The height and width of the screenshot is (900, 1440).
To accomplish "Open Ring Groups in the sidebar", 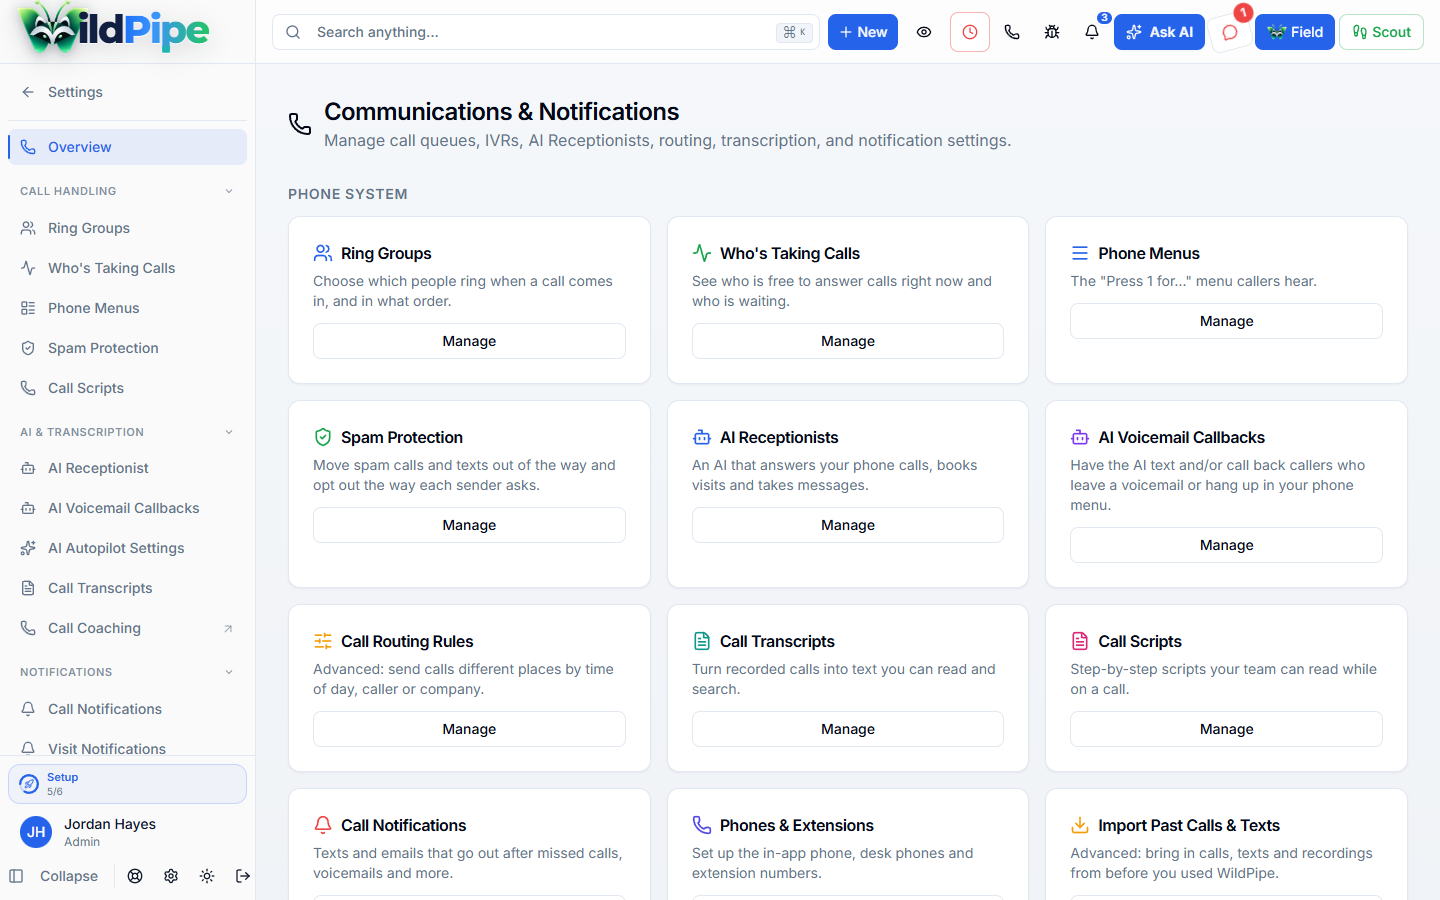I will [127, 228].
